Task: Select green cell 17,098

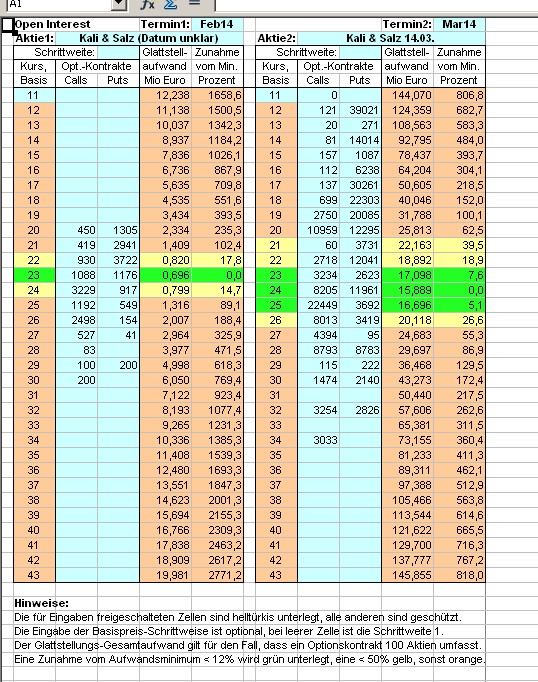Action: (x=408, y=275)
